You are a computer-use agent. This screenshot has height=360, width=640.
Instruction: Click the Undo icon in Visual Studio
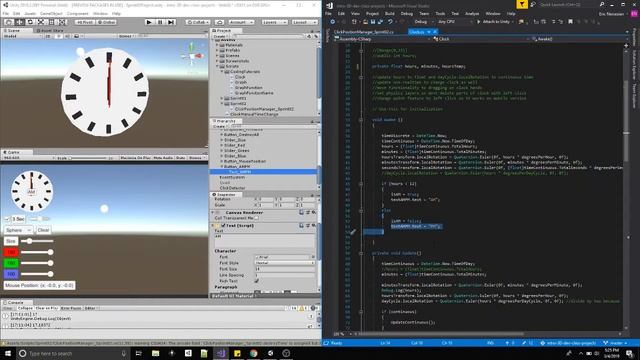pyautogui.click(x=390, y=22)
